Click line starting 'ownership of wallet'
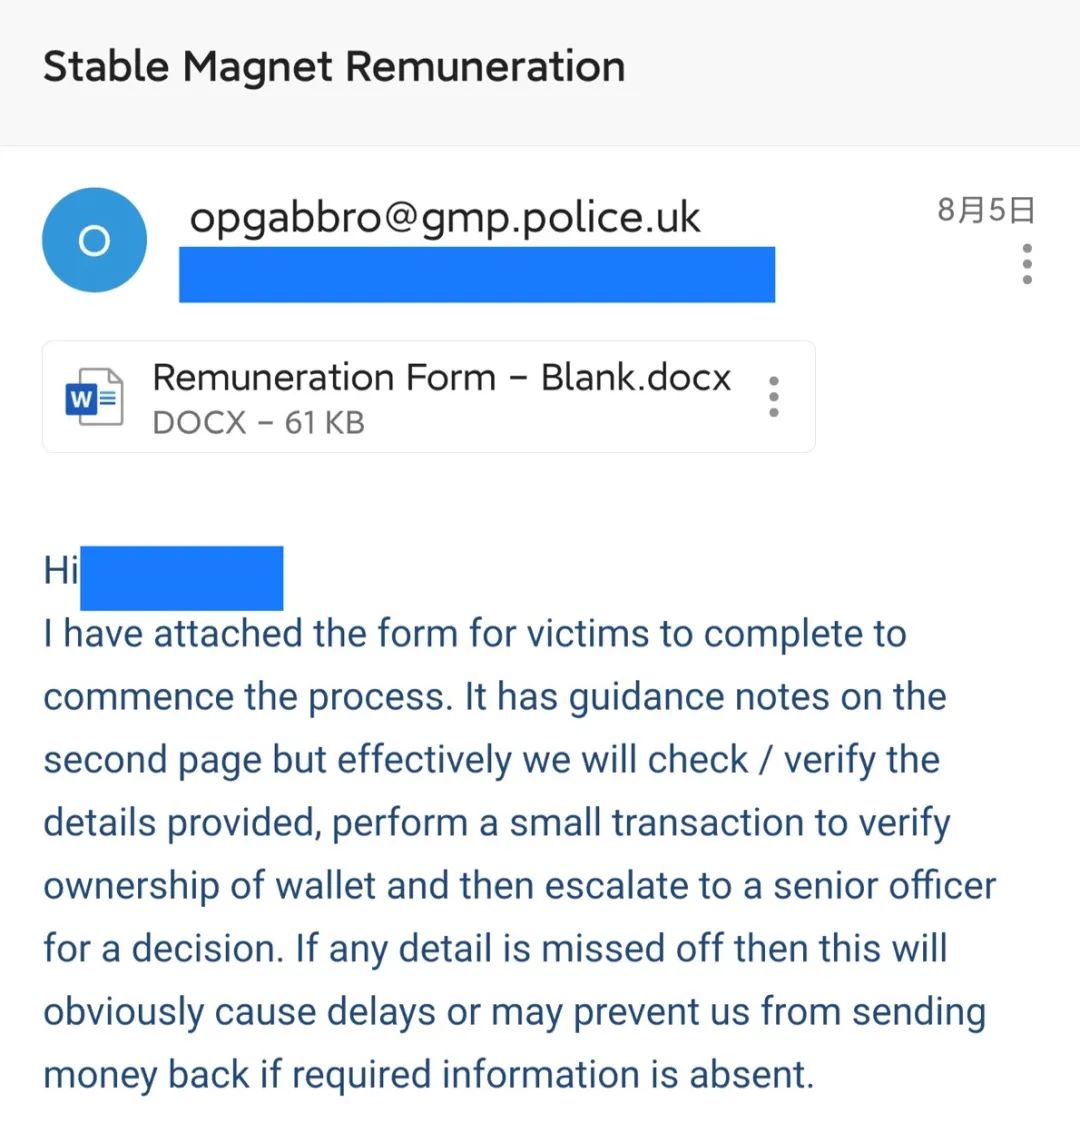1080x1123 pixels. coord(519,887)
